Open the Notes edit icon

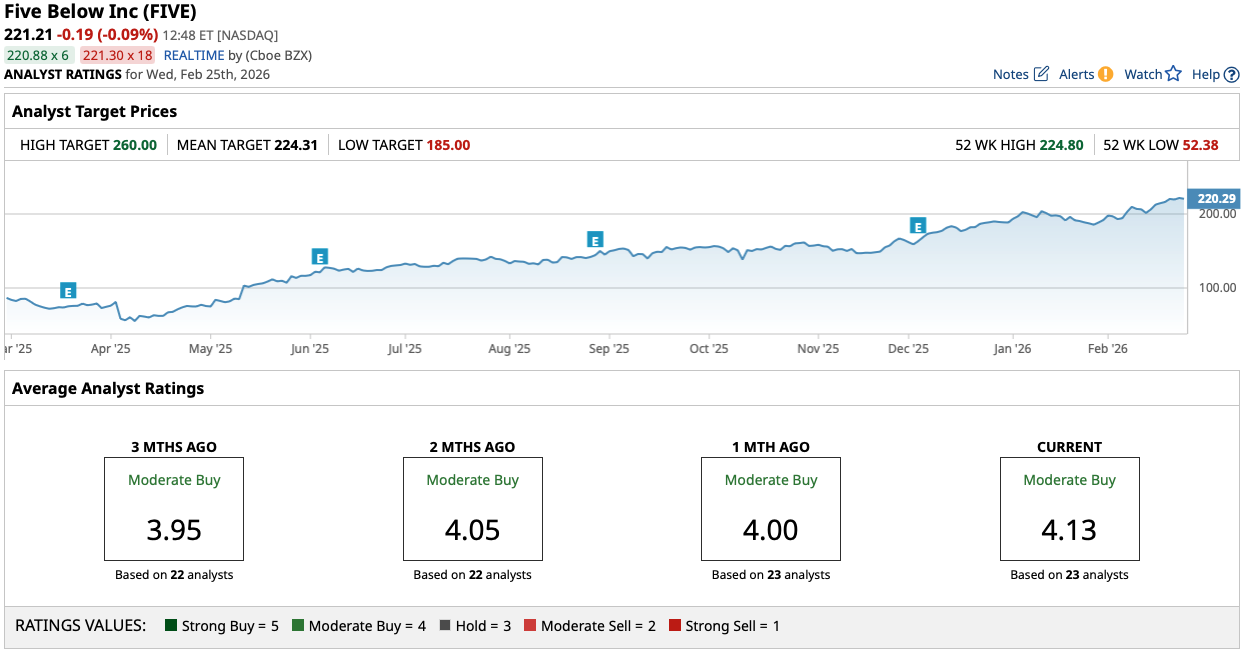click(x=1041, y=74)
